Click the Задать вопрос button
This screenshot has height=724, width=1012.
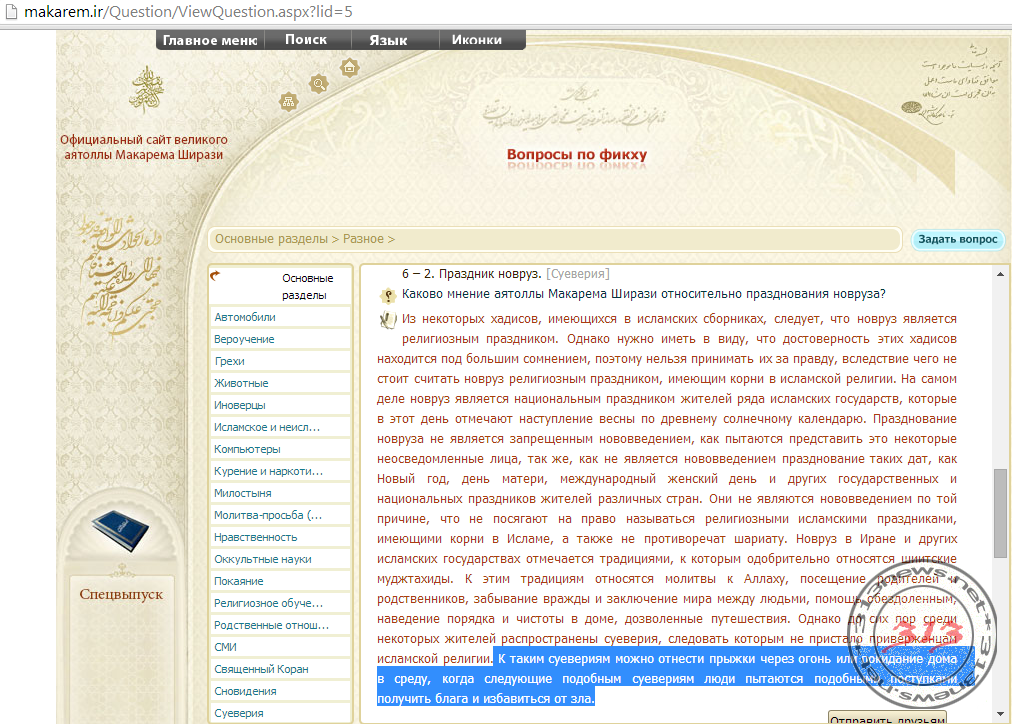(x=958, y=239)
